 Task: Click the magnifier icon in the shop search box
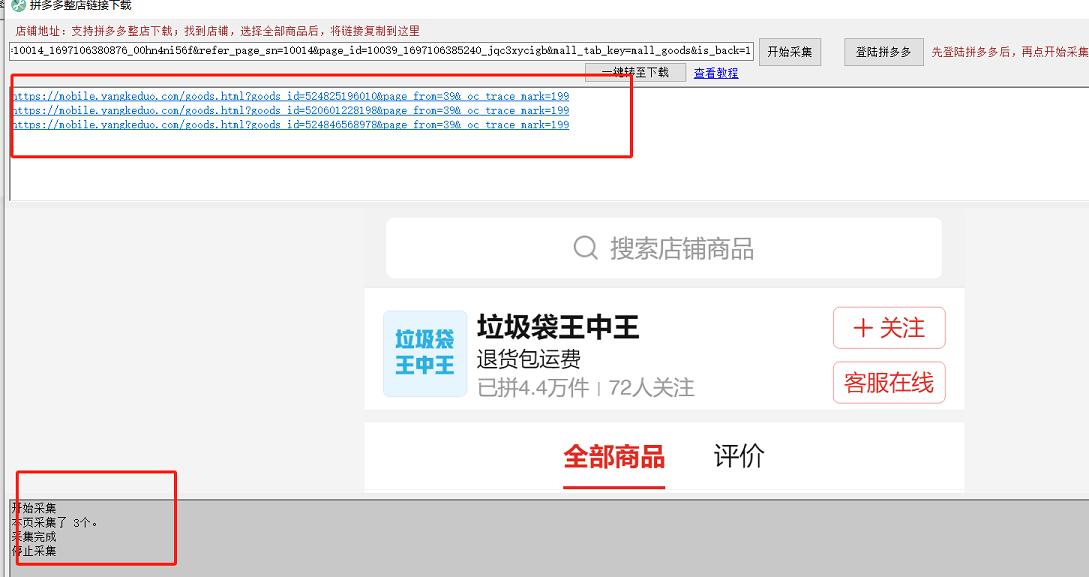[x=585, y=247]
